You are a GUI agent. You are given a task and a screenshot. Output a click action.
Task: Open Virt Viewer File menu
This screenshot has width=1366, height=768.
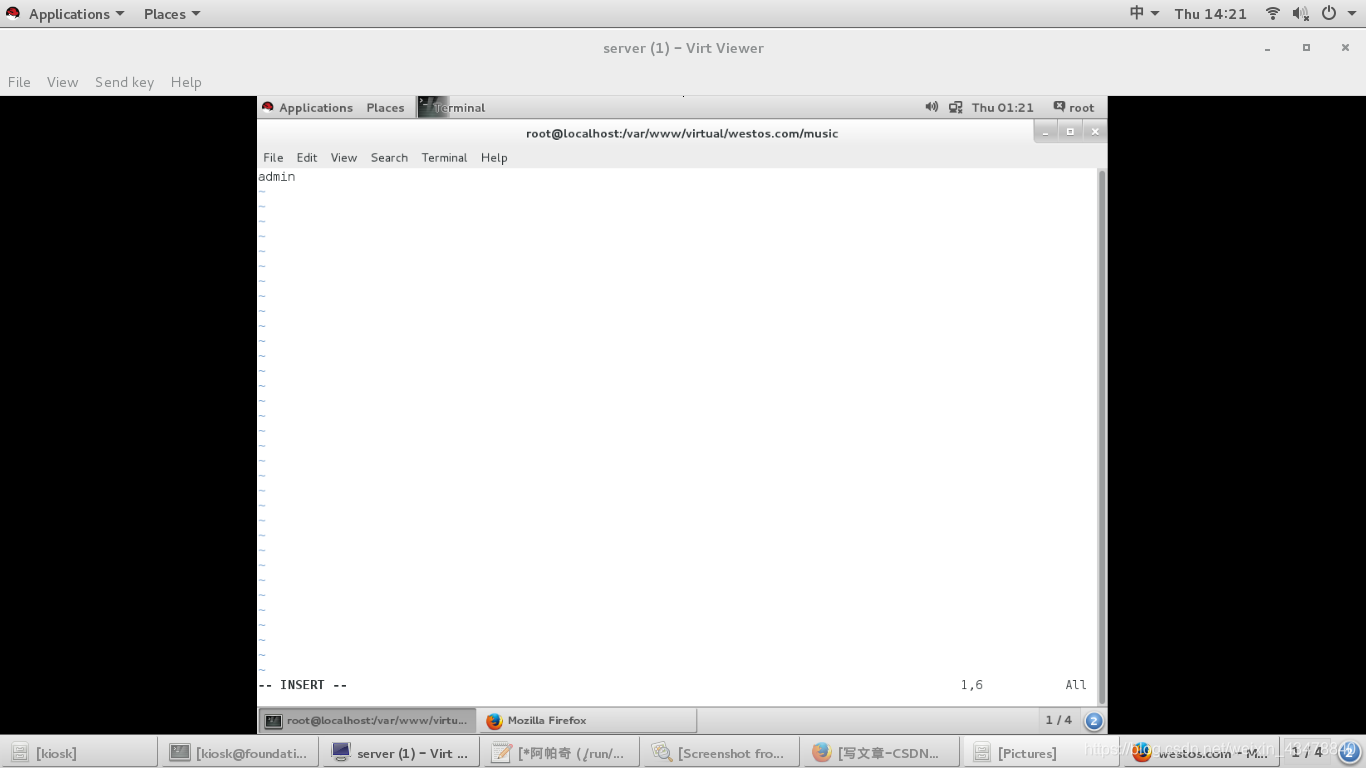pos(19,82)
